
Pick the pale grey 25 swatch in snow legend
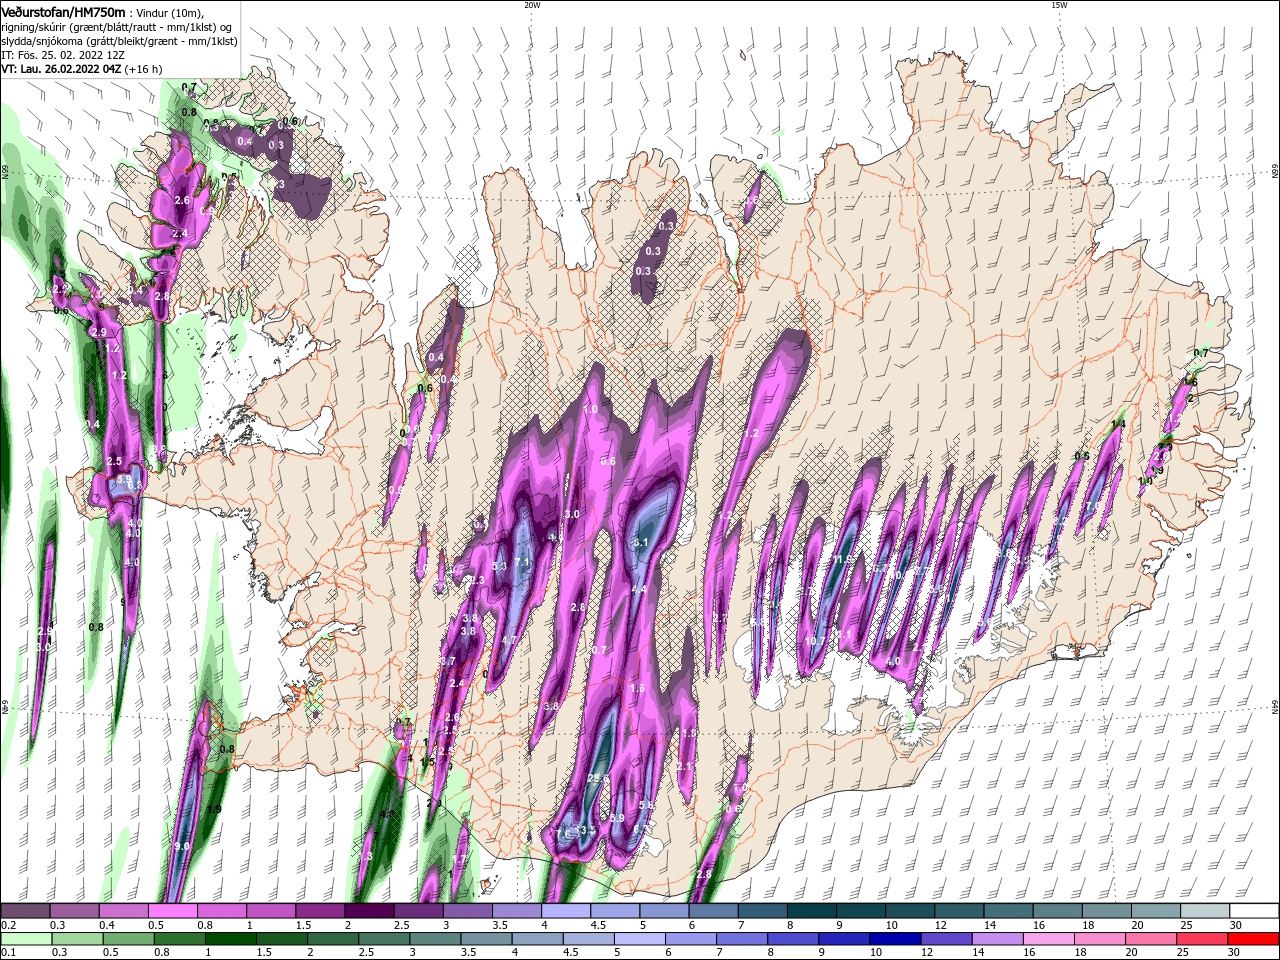click(x=1205, y=911)
